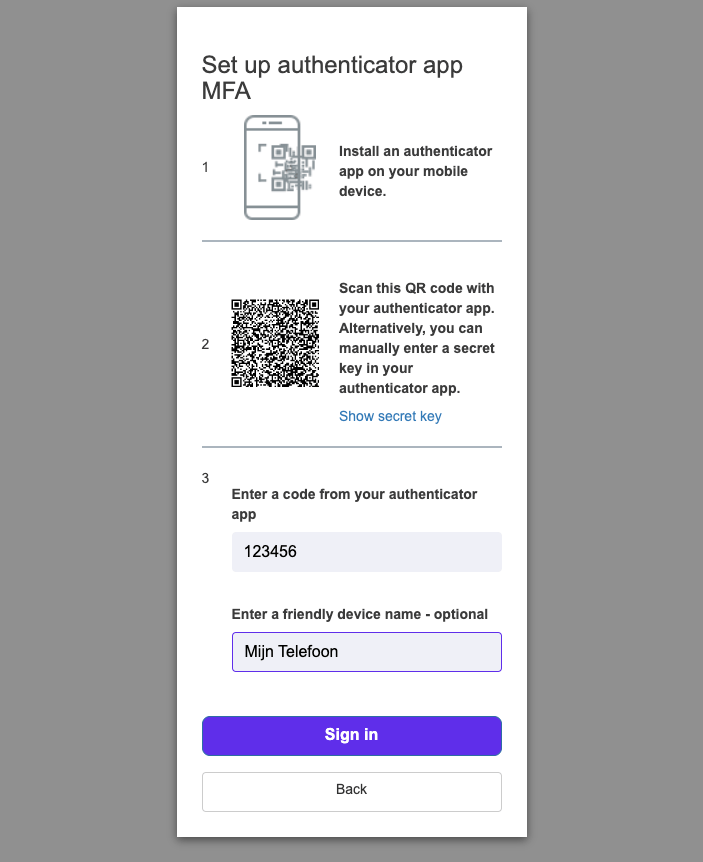Viewport: 703px width, 862px height.
Task: Click the step number 3 marker
Action: 206,478
